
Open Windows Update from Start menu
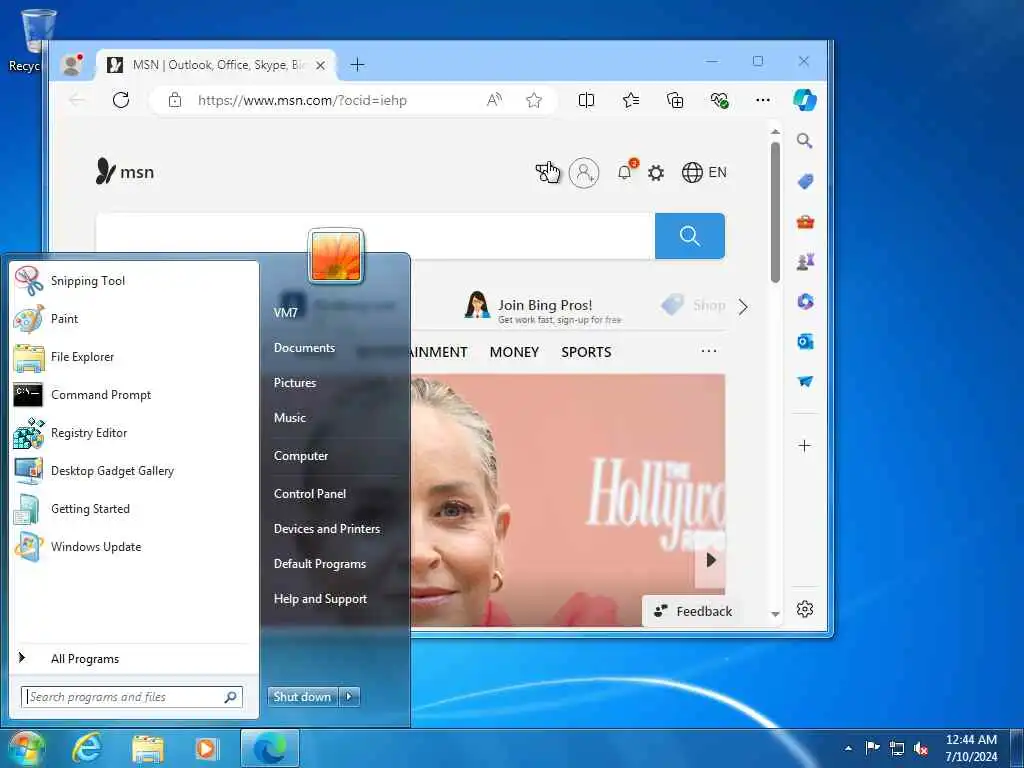135,547
